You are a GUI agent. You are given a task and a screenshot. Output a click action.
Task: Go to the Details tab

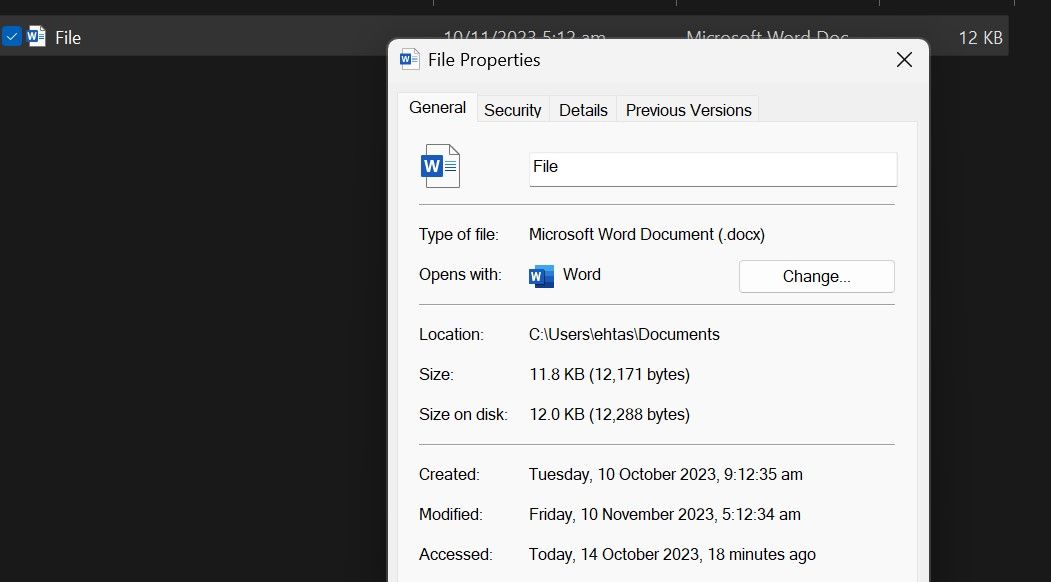pyautogui.click(x=583, y=110)
